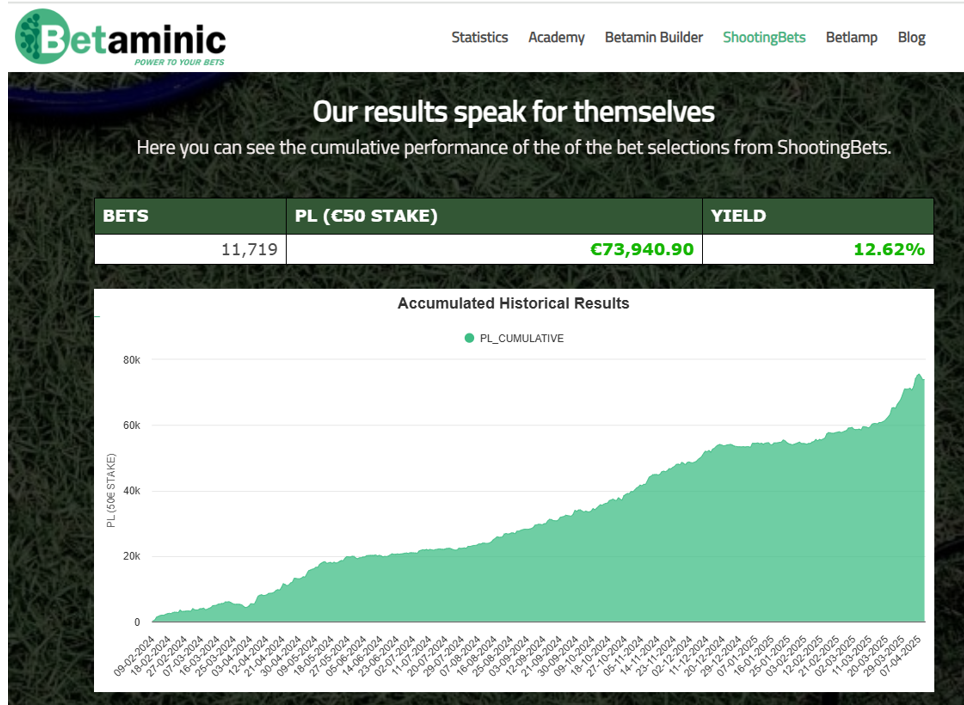Select the 11,719 bets value
This screenshot has height=705, width=964.
pos(249,249)
